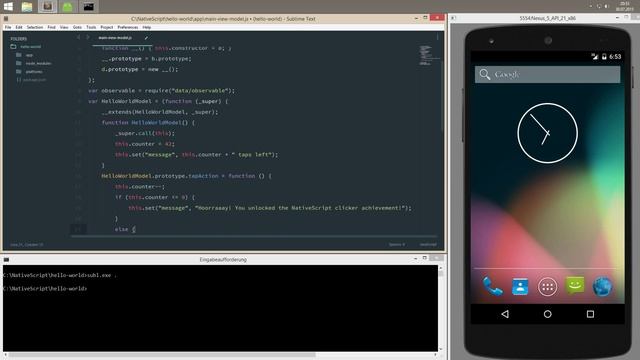
Task: Open package.json in the sidebar
Action: pyautogui.click(x=31, y=80)
